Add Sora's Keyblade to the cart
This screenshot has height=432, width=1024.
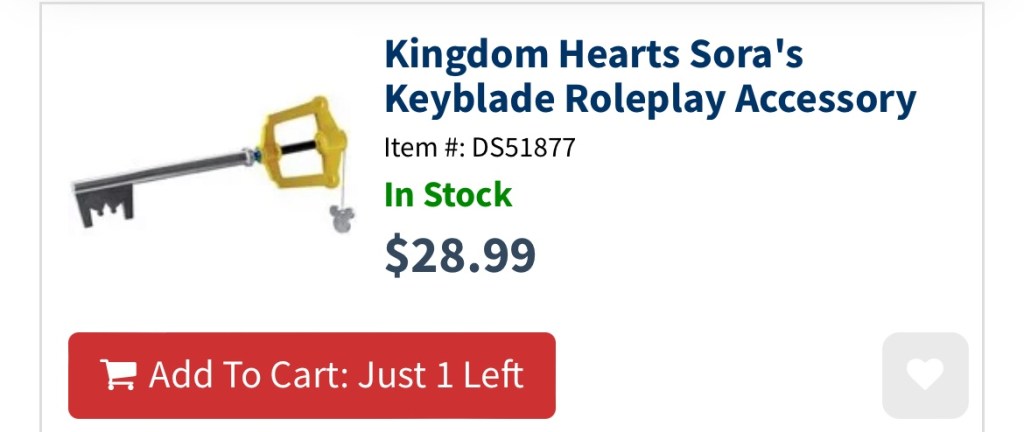pyautogui.click(x=311, y=375)
